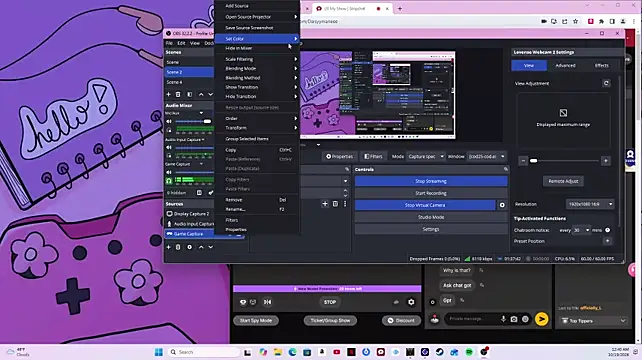The image size is (642, 360).
Task: Expand Transform submenu
Action: [x=258, y=128]
